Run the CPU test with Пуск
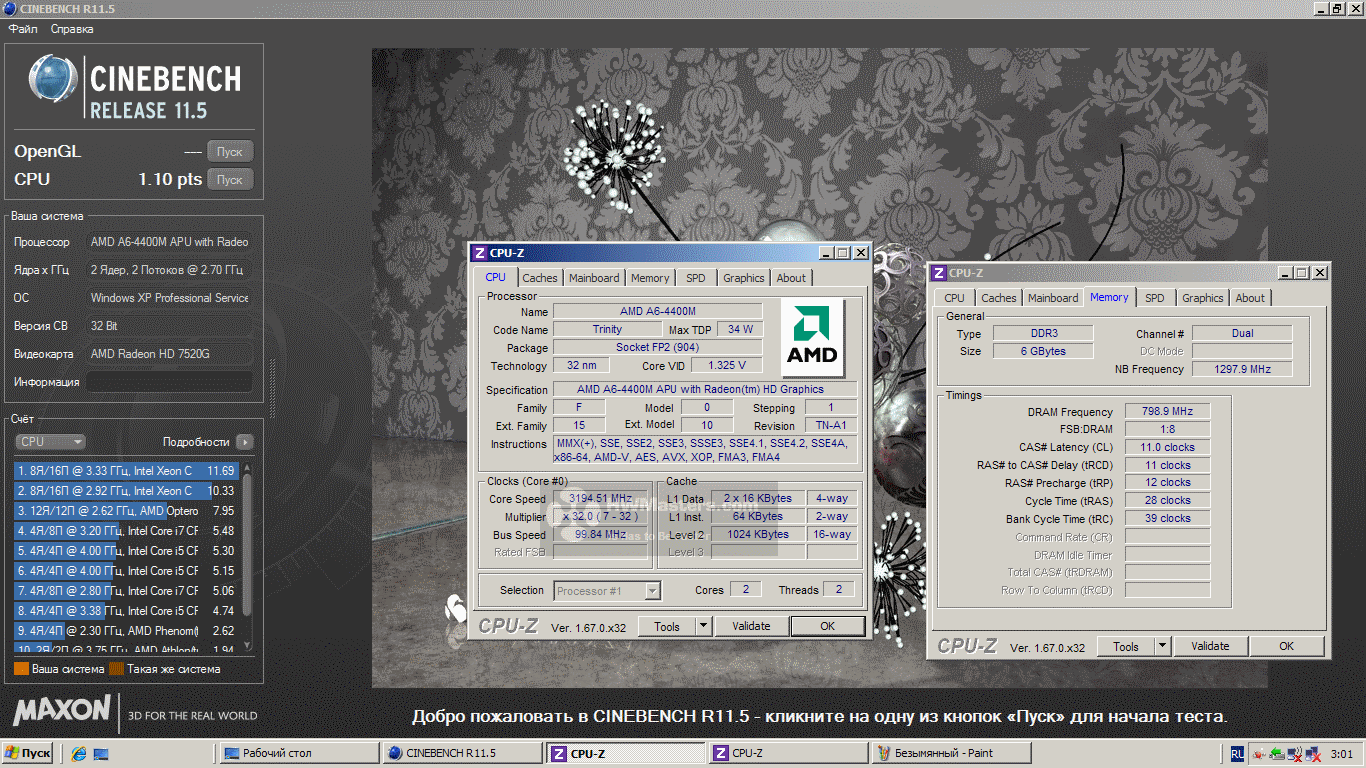Image resolution: width=1366 pixels, height=768 pixels. [x=230, y=180]
